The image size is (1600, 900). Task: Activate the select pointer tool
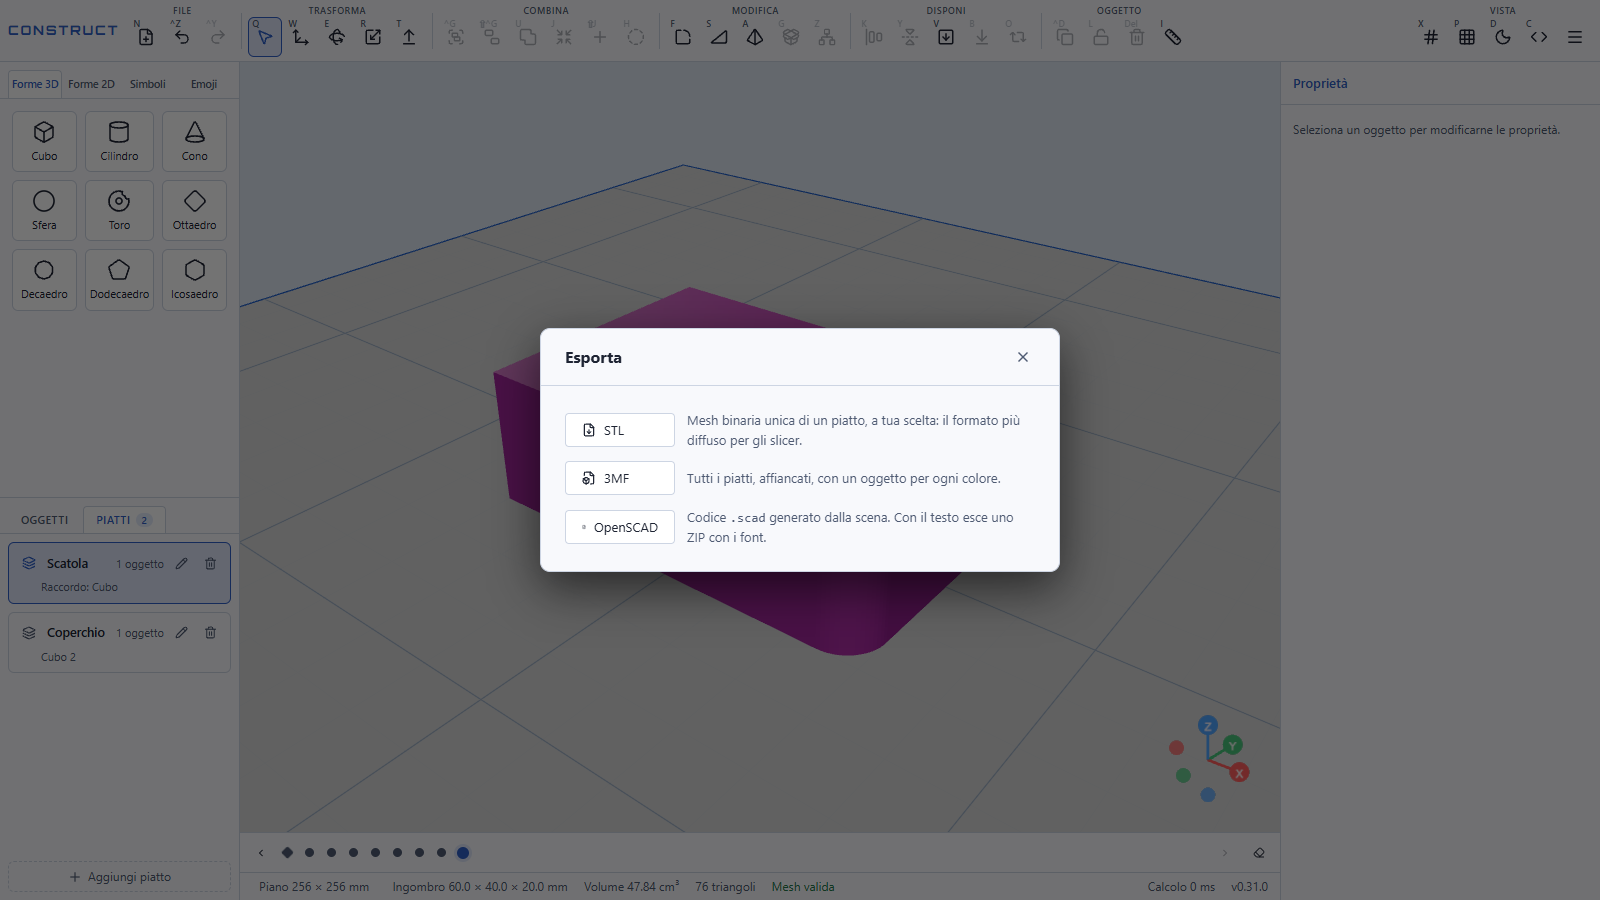[x=265, y=37]
